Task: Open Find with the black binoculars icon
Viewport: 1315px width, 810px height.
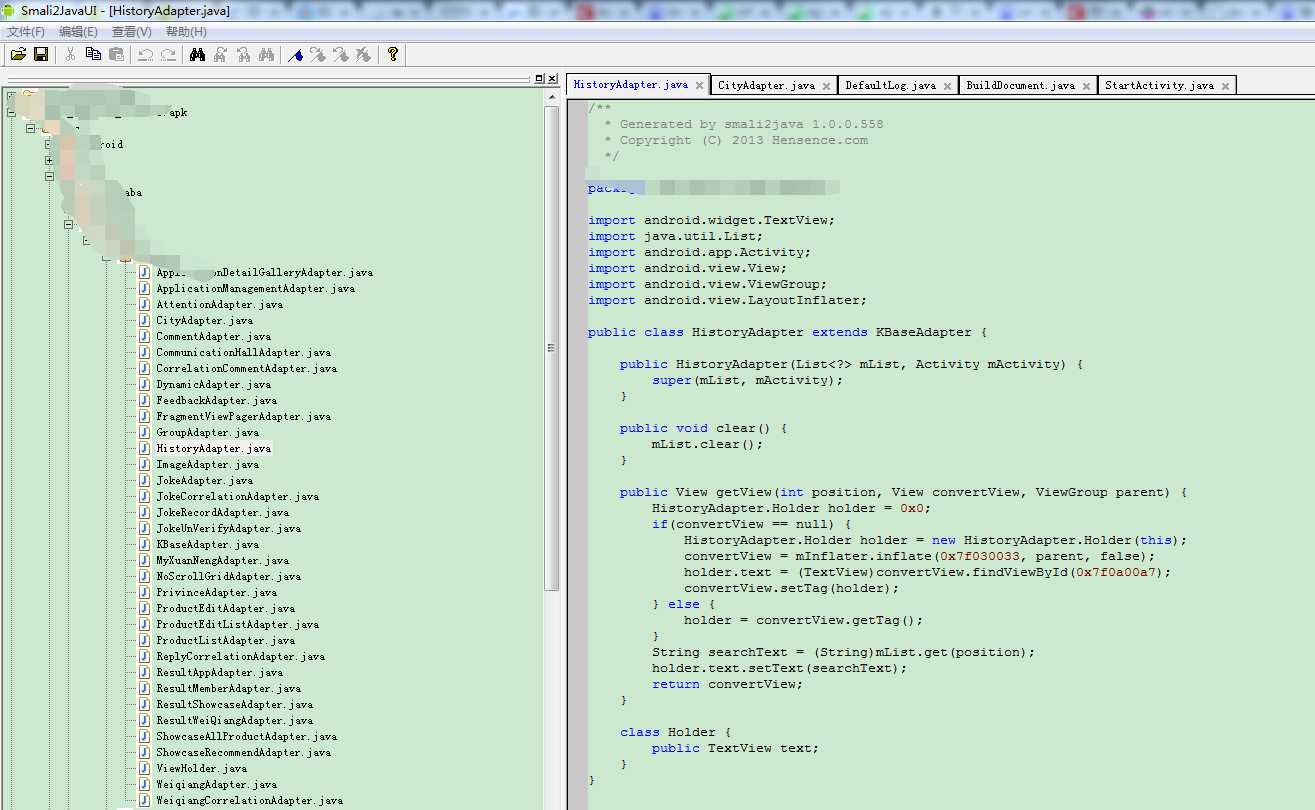Action: pos(197,54)
